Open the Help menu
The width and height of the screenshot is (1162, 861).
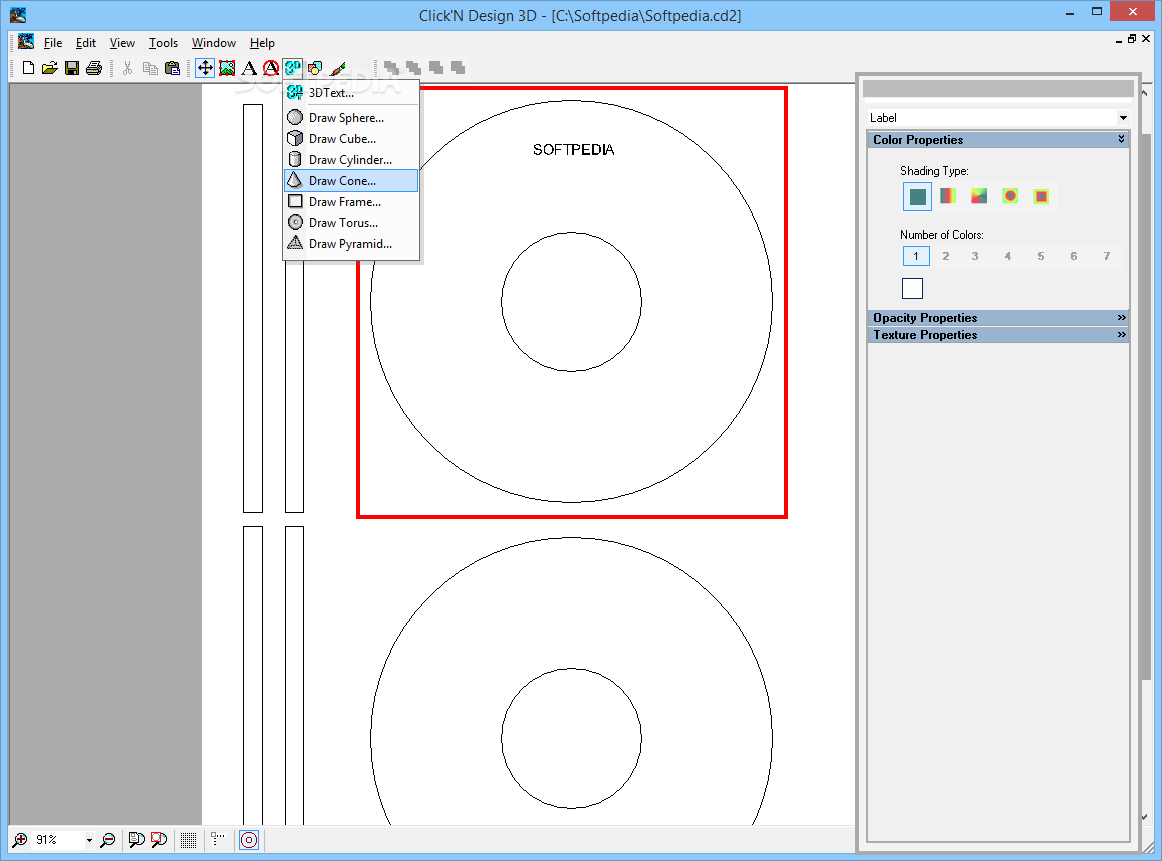pyautogui.click(x=262, y=43)
